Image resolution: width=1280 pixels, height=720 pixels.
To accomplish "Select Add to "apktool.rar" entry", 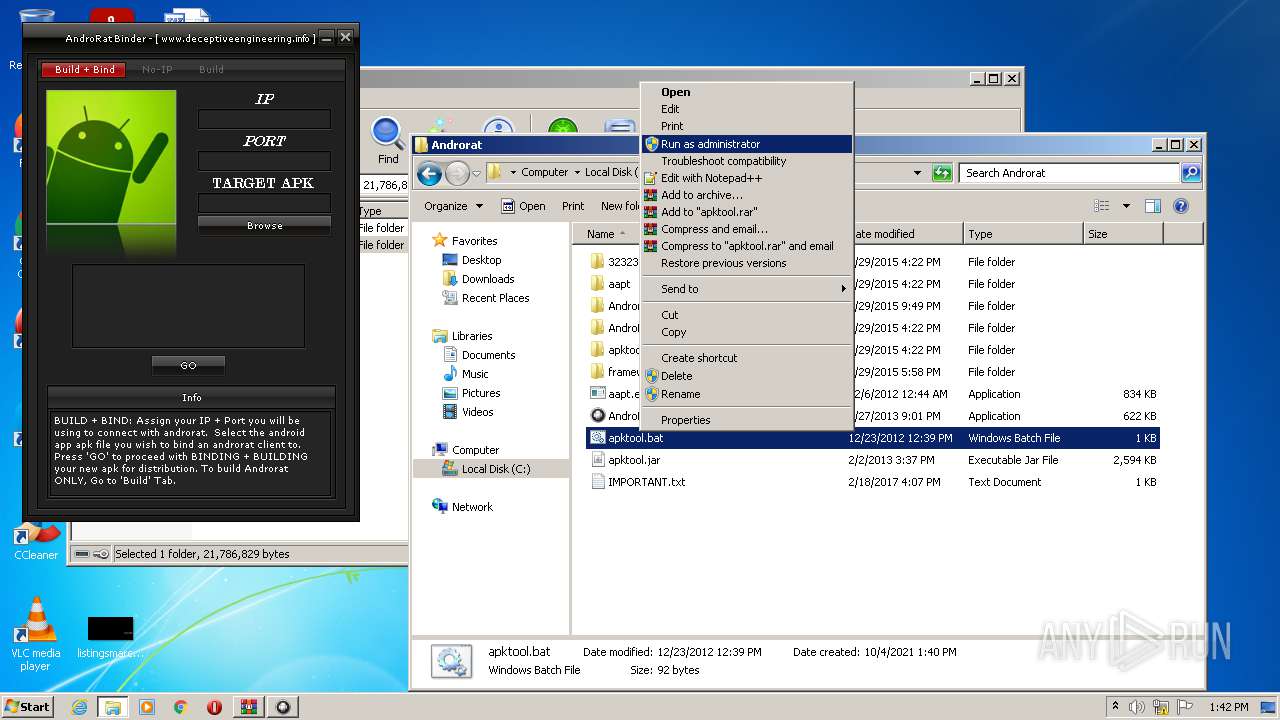I will [x=746, y=212].
